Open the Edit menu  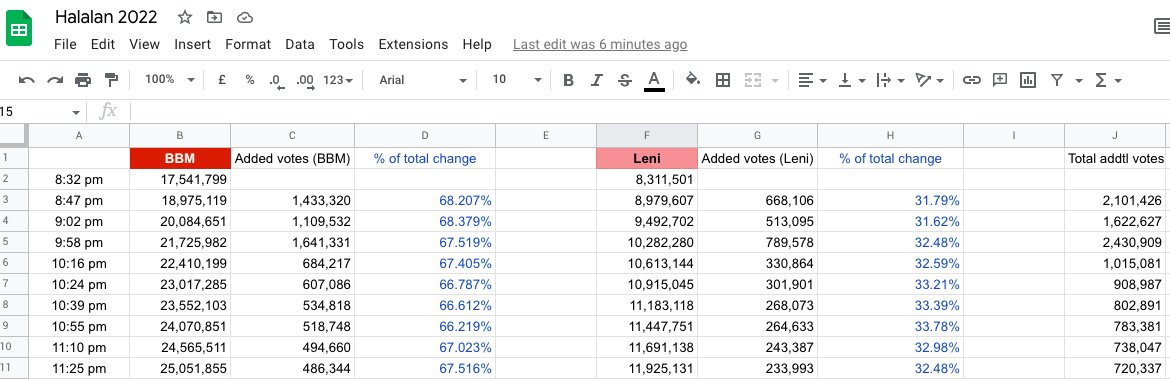click(103, 44)
